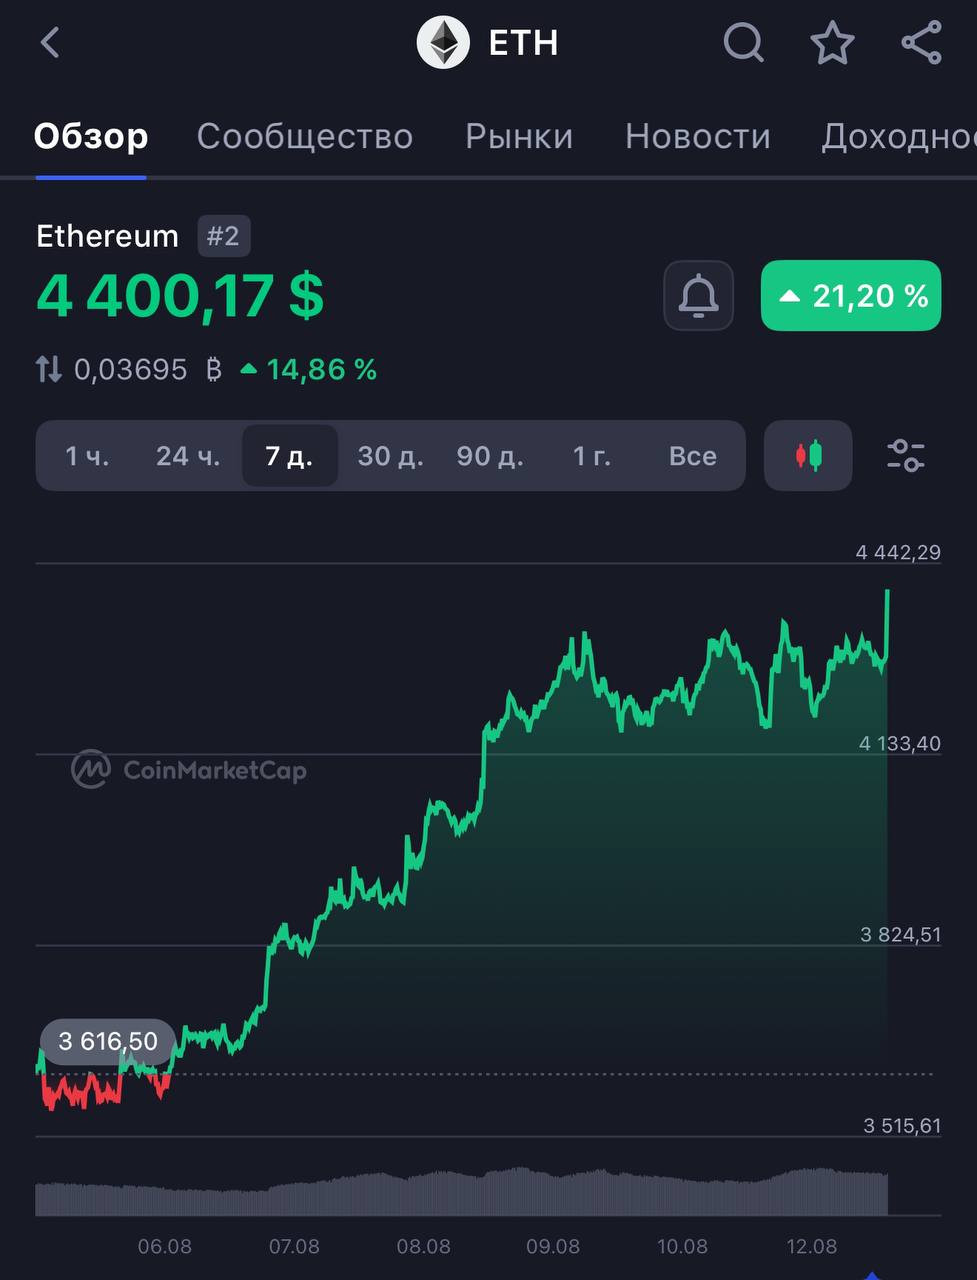Open the search magnifier icon
The image size is (977, 1280).
pos(743,43)
